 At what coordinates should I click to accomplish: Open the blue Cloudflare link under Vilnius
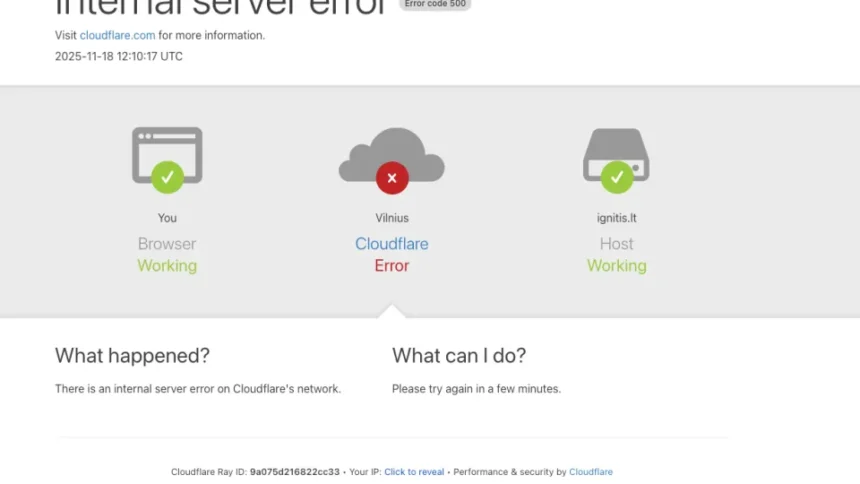[391, 244]
